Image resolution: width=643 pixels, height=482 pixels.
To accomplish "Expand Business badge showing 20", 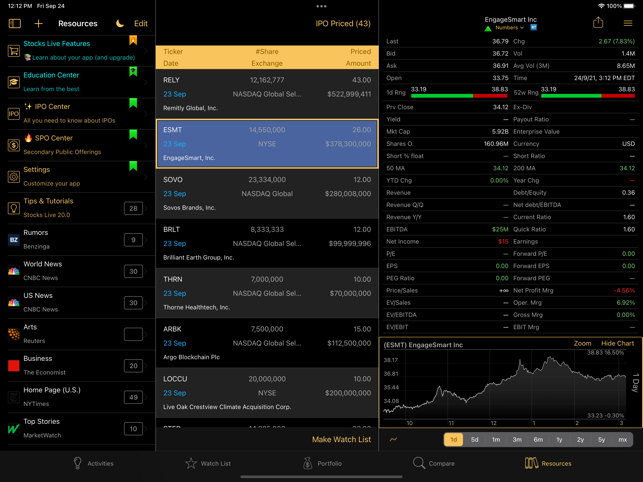I will click(133, 366).
